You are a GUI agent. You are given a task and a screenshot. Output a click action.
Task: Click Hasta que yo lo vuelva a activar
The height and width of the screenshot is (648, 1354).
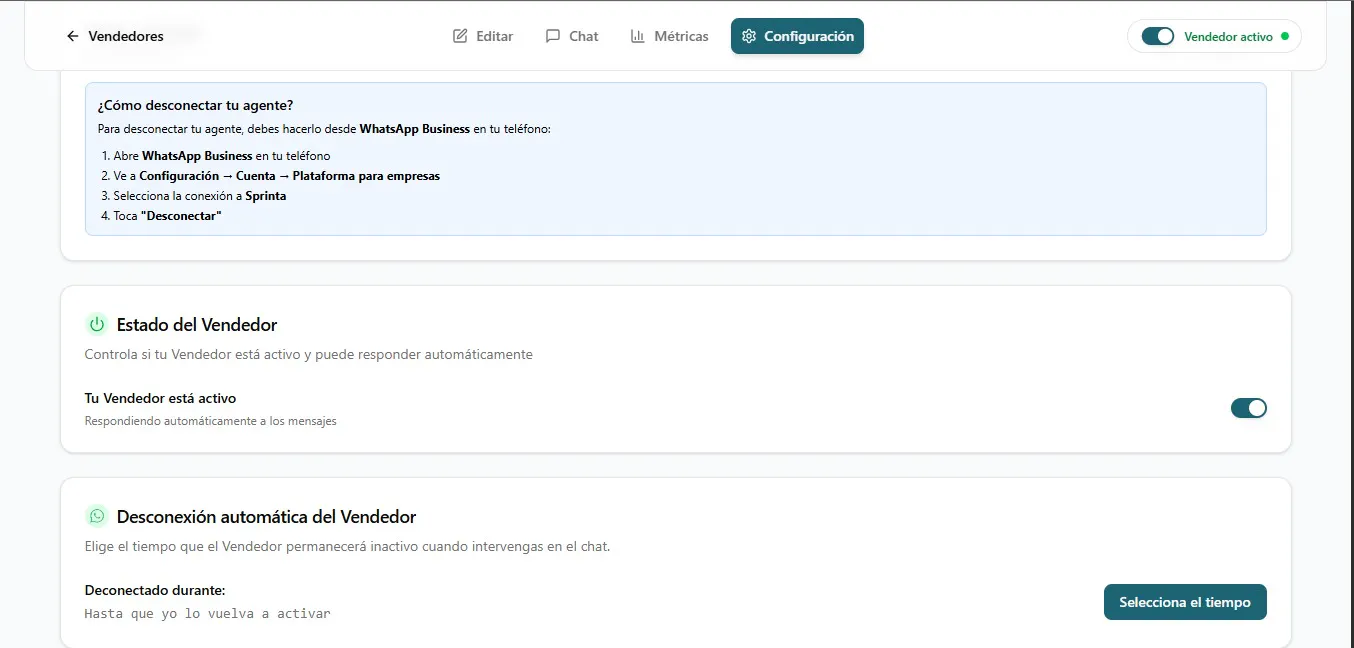(x=207, y=613)
